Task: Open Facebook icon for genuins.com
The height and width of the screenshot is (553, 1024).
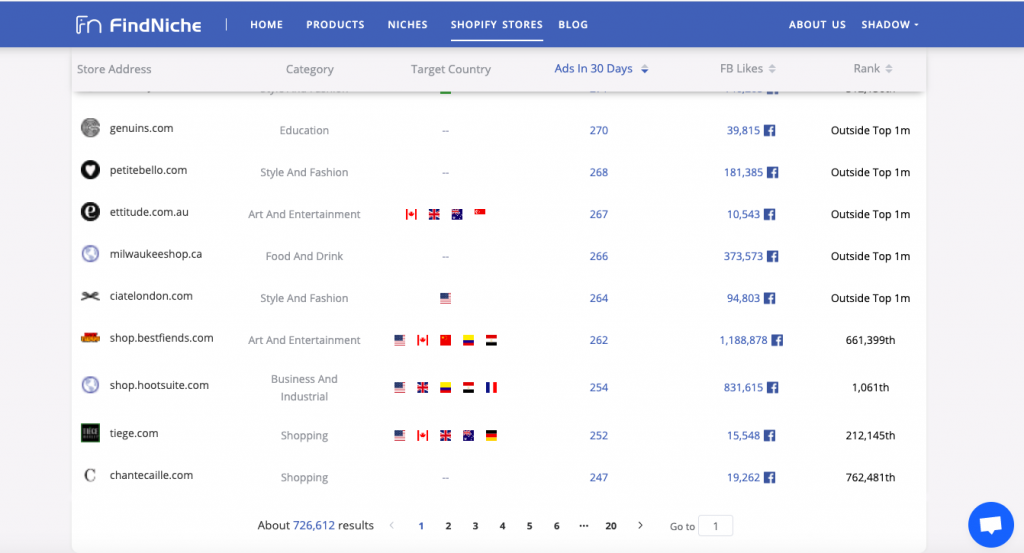Action: tap(770, 131)
